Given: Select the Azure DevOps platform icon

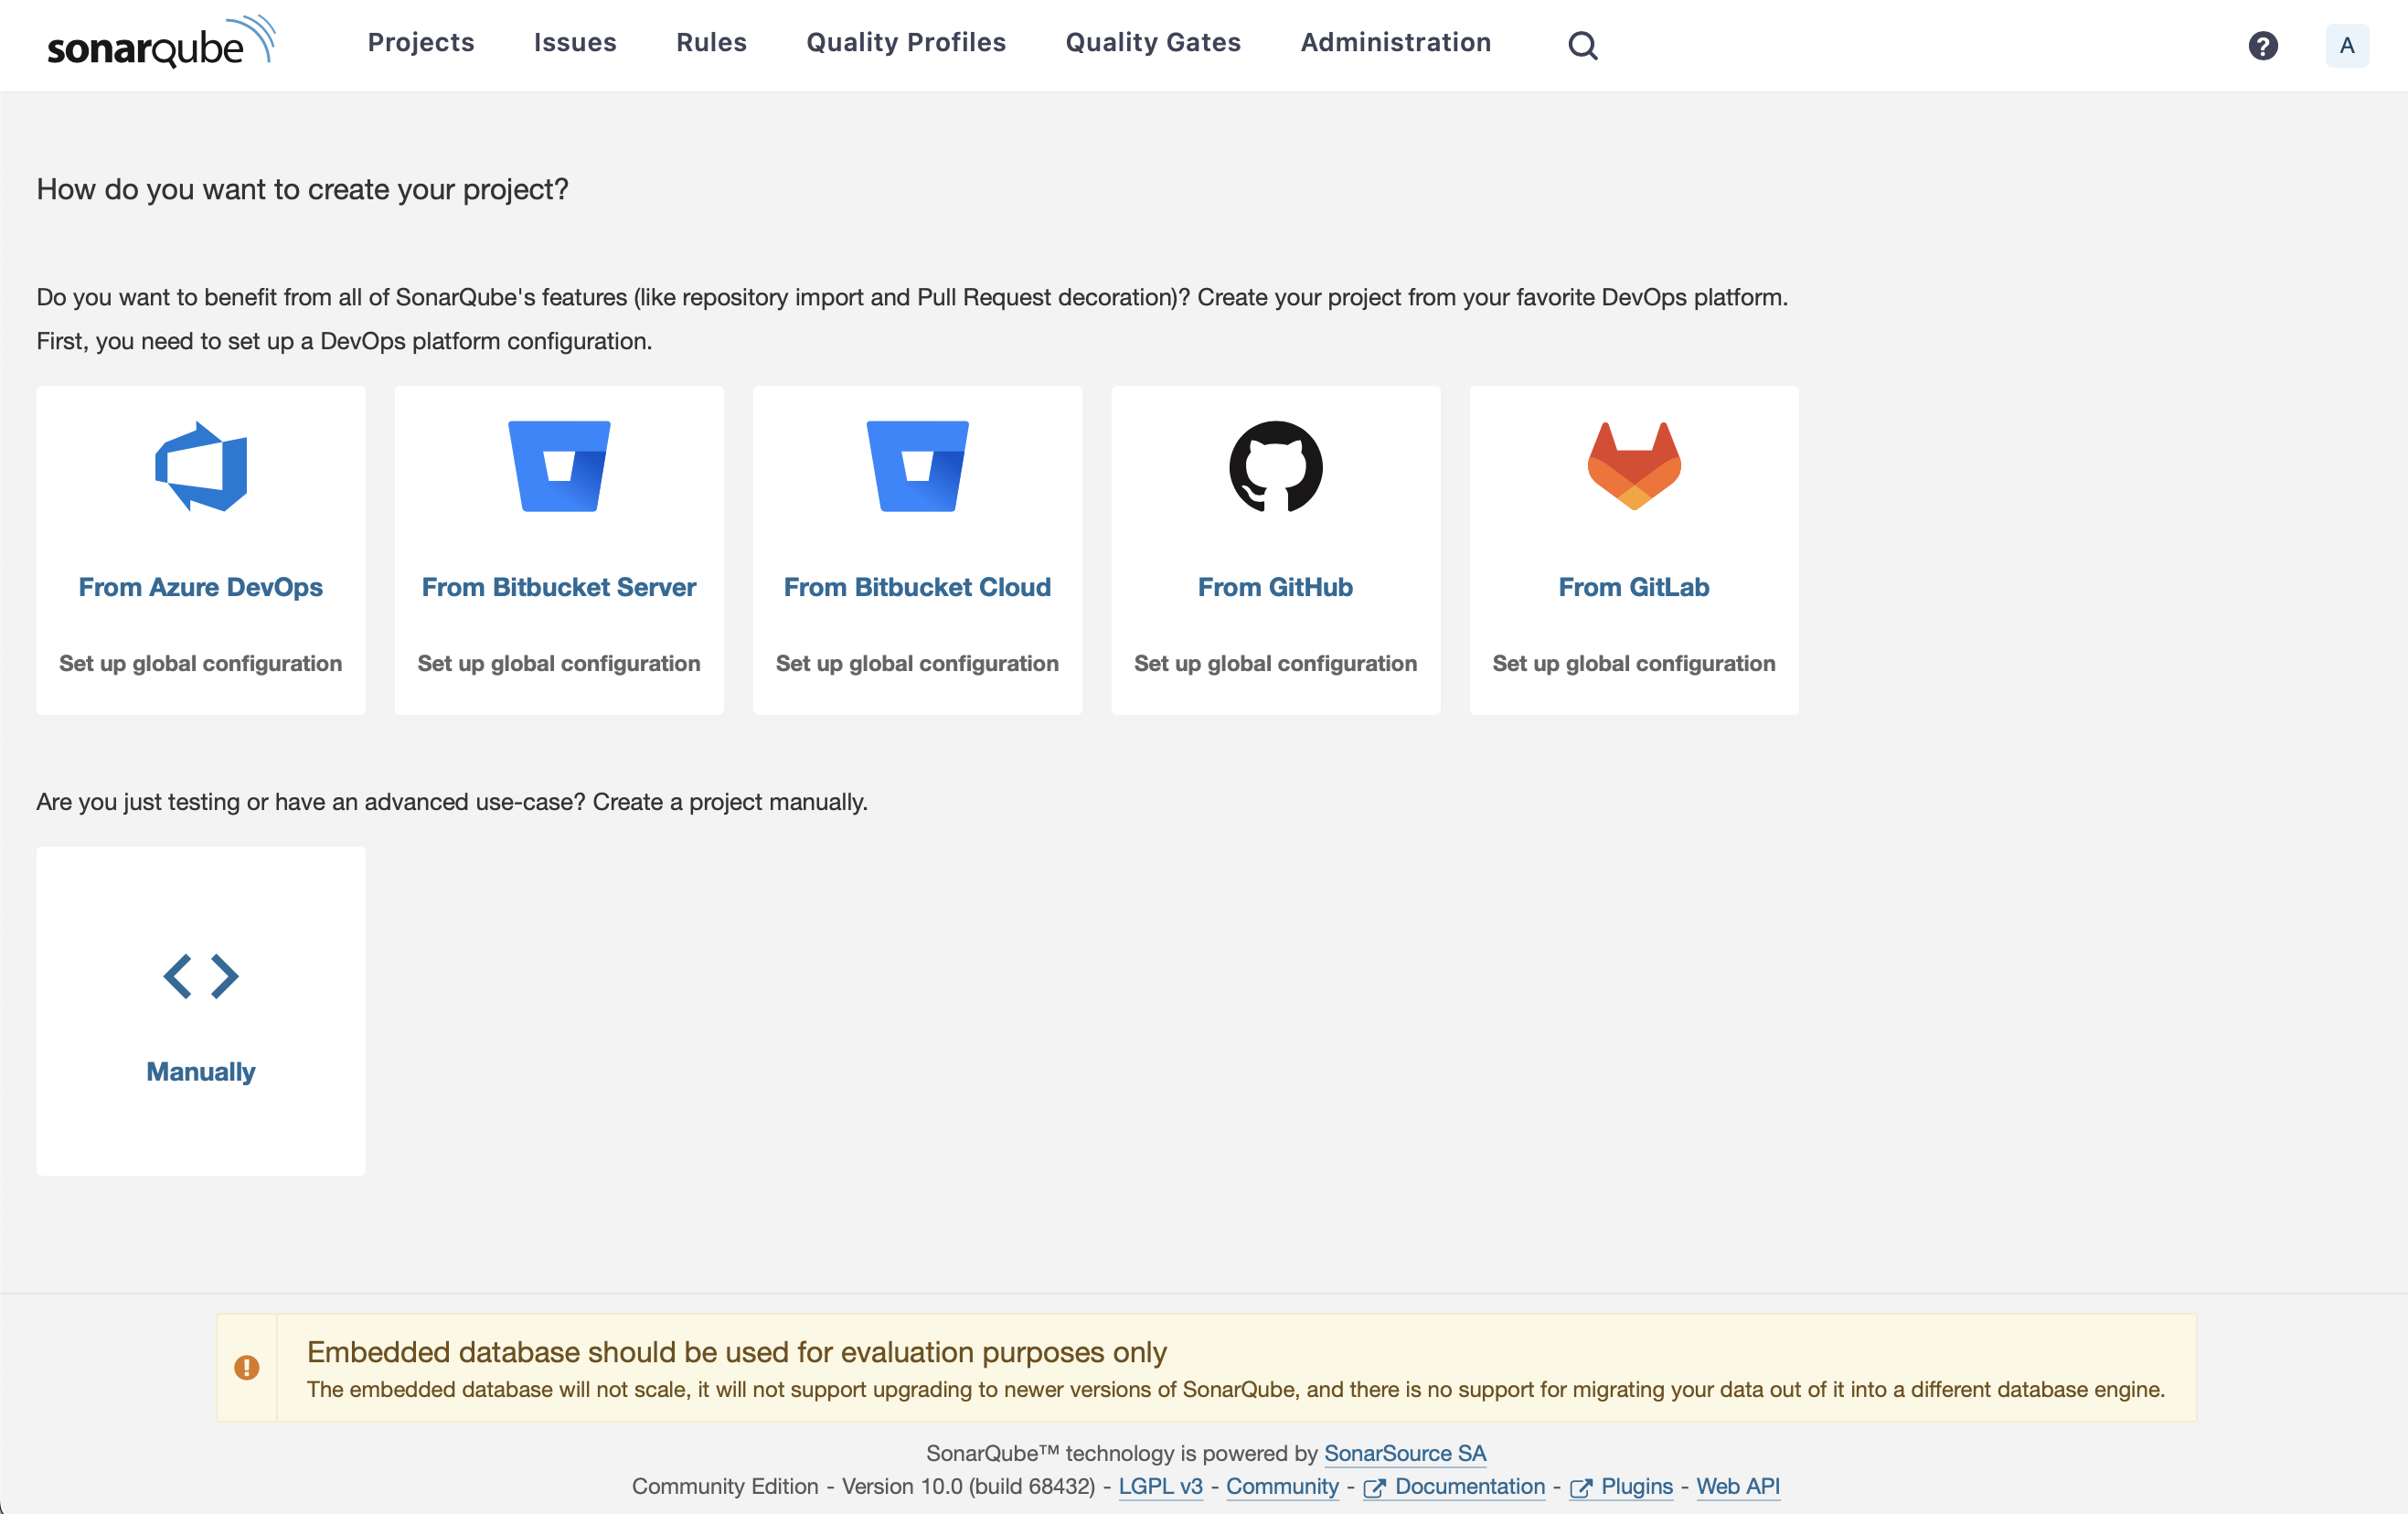Looking at the screenshot, I should tap(200, 467).
